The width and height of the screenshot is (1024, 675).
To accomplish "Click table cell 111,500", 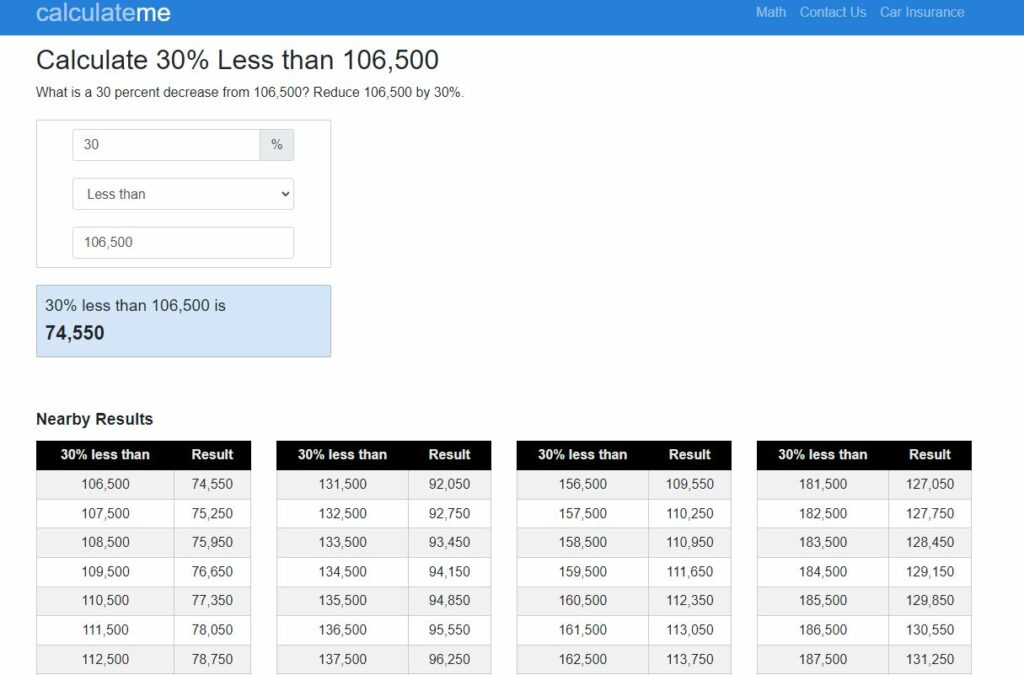I will tap(105, 630).
